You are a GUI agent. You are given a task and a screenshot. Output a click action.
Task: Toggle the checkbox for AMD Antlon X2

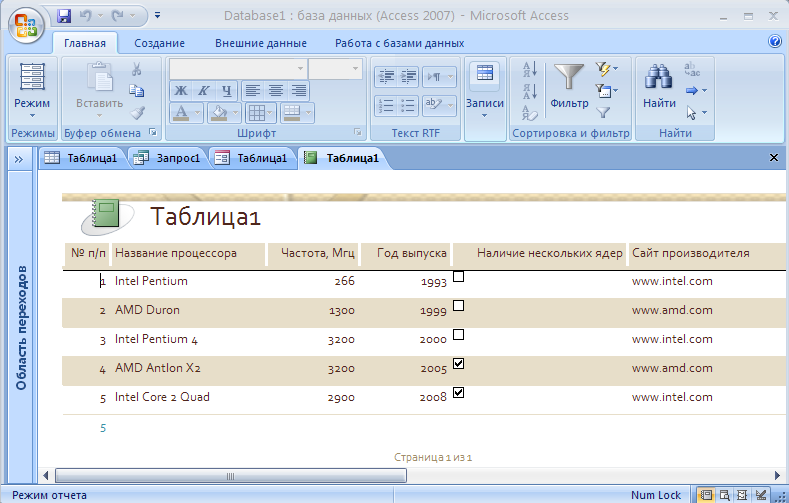click(x=458, y=364)
